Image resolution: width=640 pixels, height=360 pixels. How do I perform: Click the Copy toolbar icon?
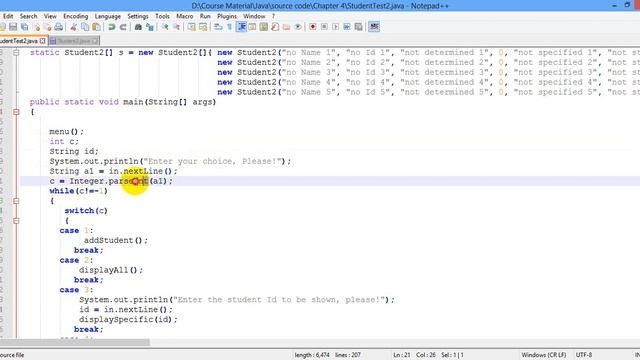tap(85, 27)
